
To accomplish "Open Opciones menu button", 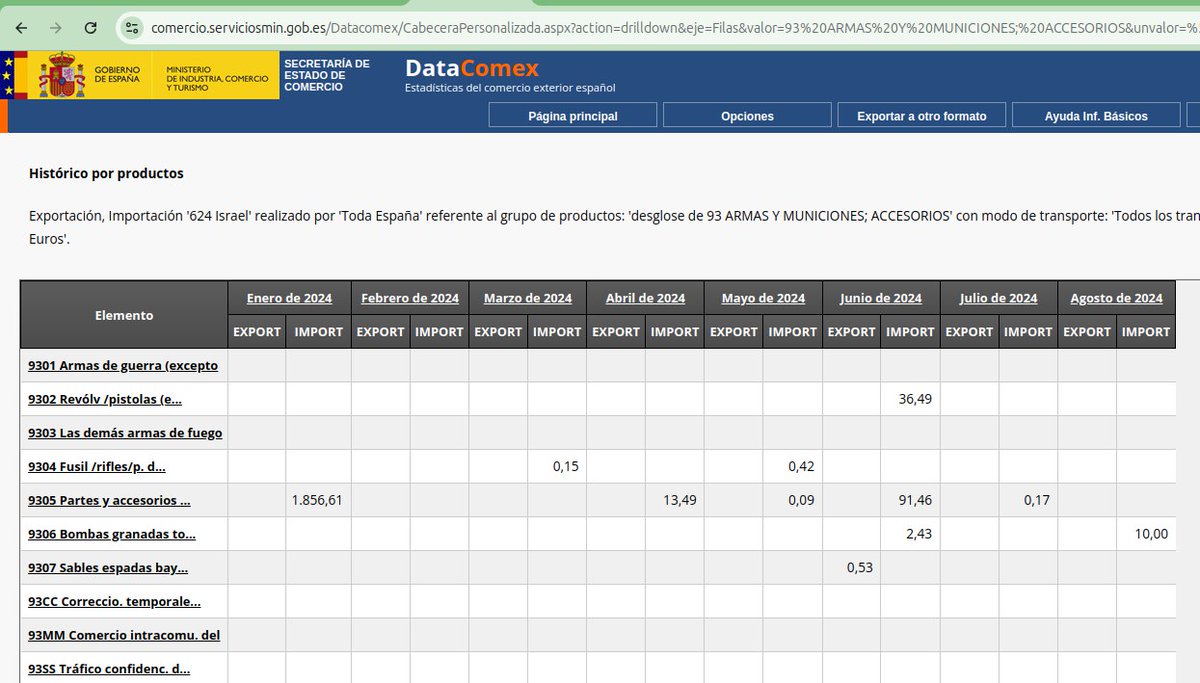I will [x=747, y=116].
